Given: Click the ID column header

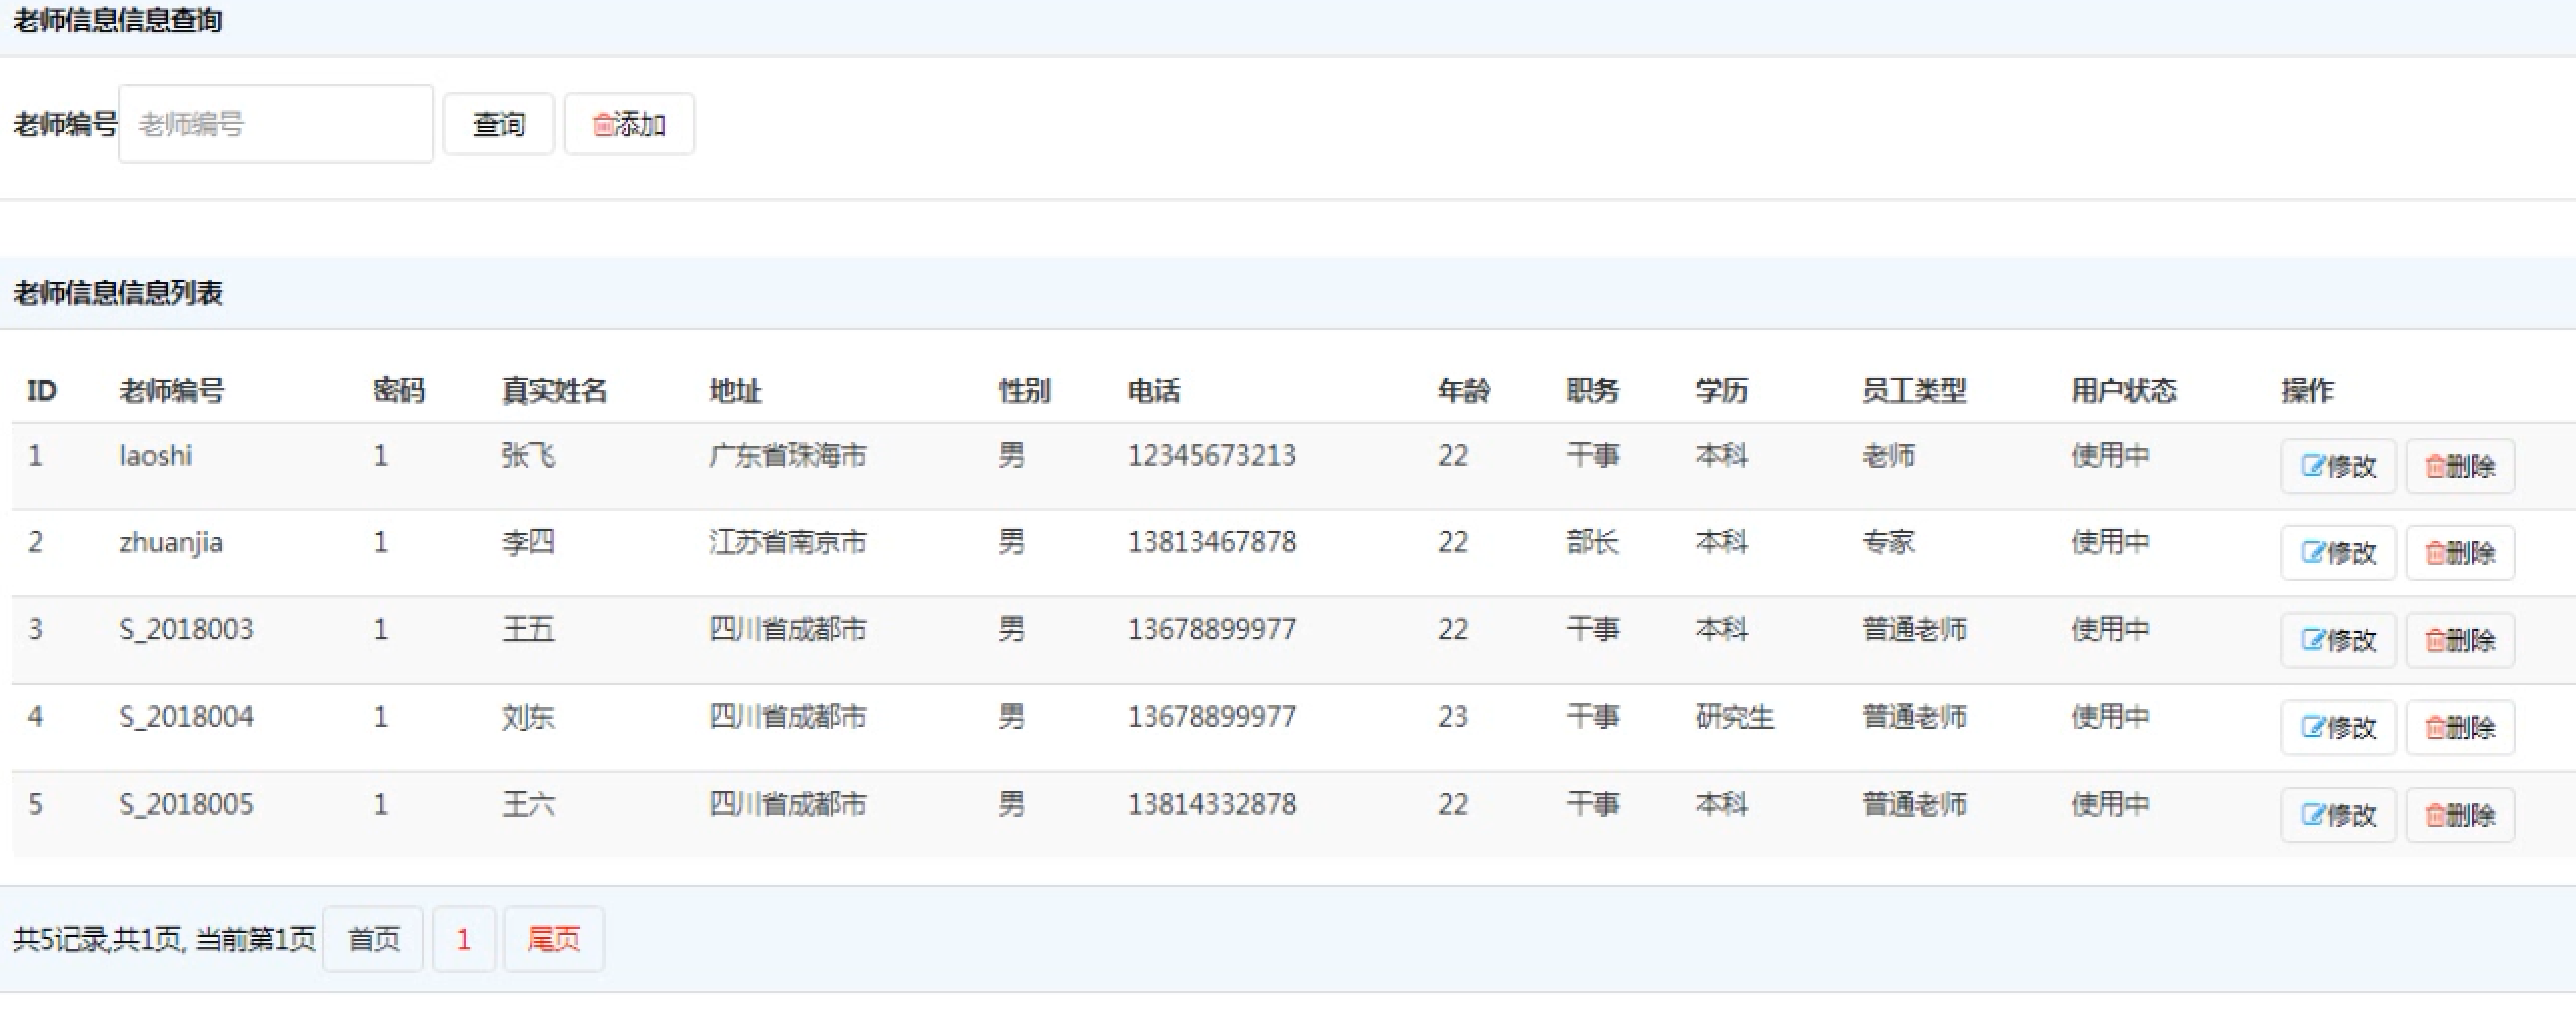Looking at the screenshot, I should (x=42, y=390).
